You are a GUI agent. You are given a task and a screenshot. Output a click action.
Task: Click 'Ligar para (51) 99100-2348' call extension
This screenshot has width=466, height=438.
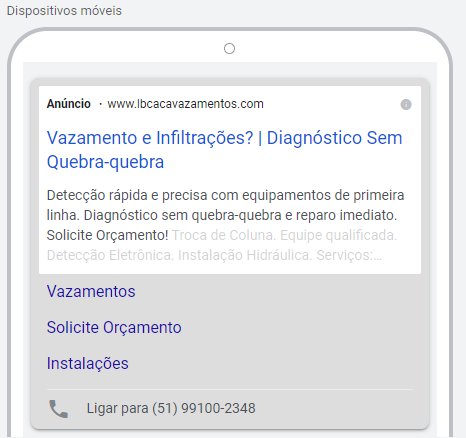[x=171, y=408]
